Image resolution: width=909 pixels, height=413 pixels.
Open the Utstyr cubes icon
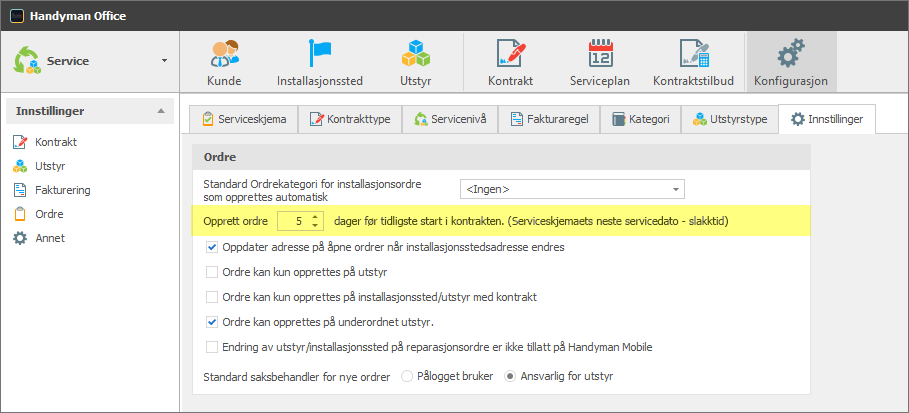tap(416, 54)
